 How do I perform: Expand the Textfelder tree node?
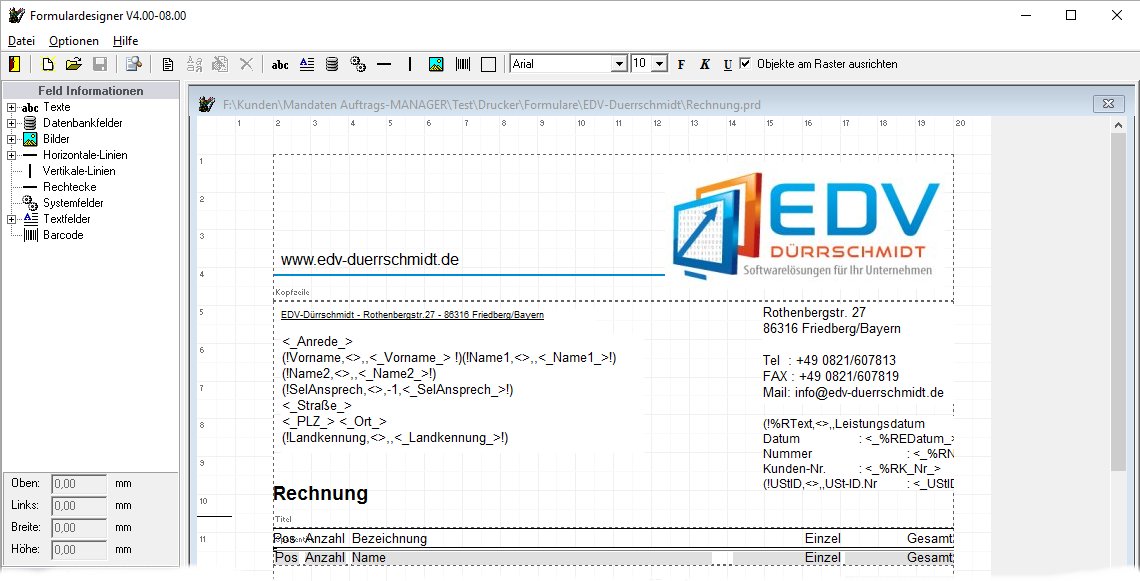(x=12, y=219)
